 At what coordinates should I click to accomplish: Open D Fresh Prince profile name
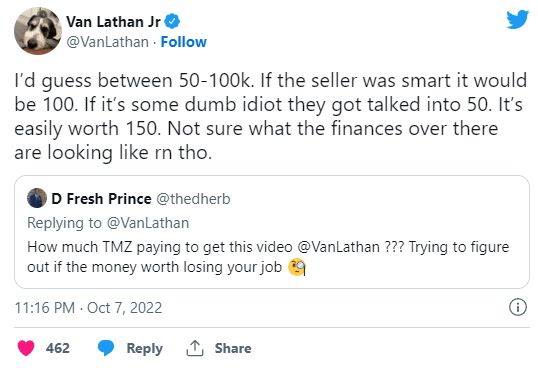[101, 199]
